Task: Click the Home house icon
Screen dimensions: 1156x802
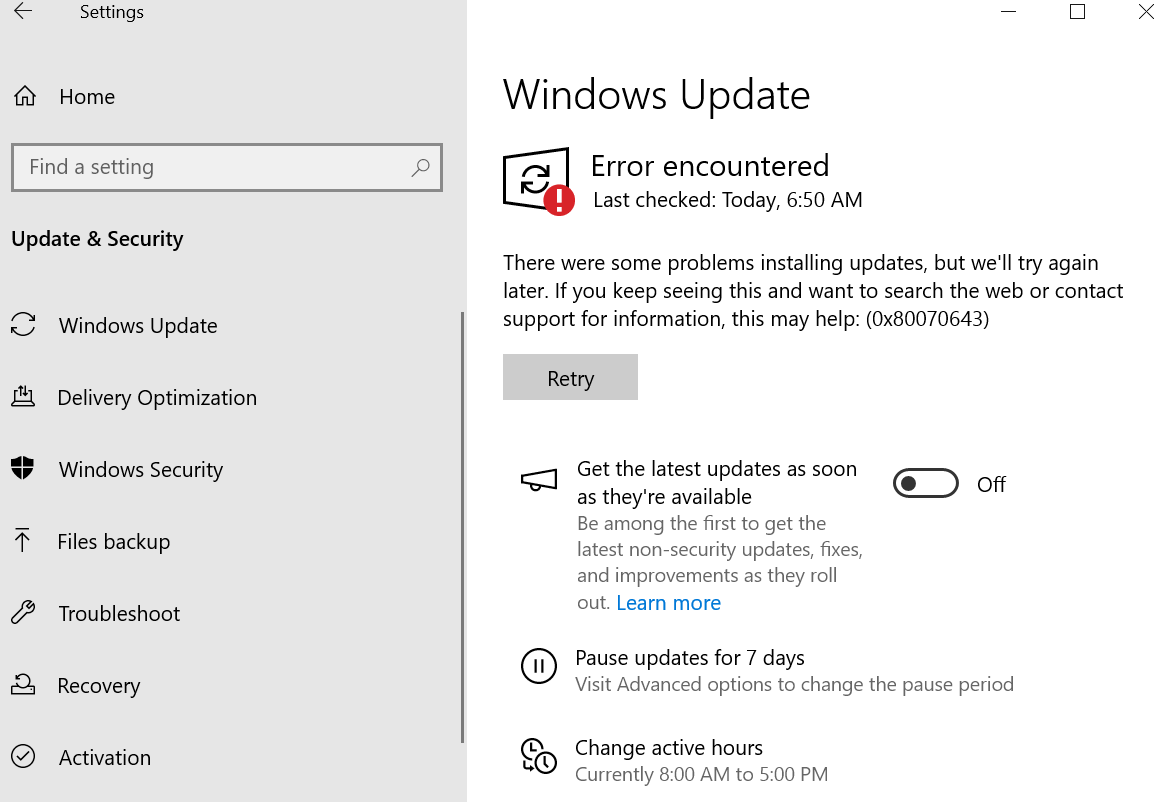Action: (25, 96)
